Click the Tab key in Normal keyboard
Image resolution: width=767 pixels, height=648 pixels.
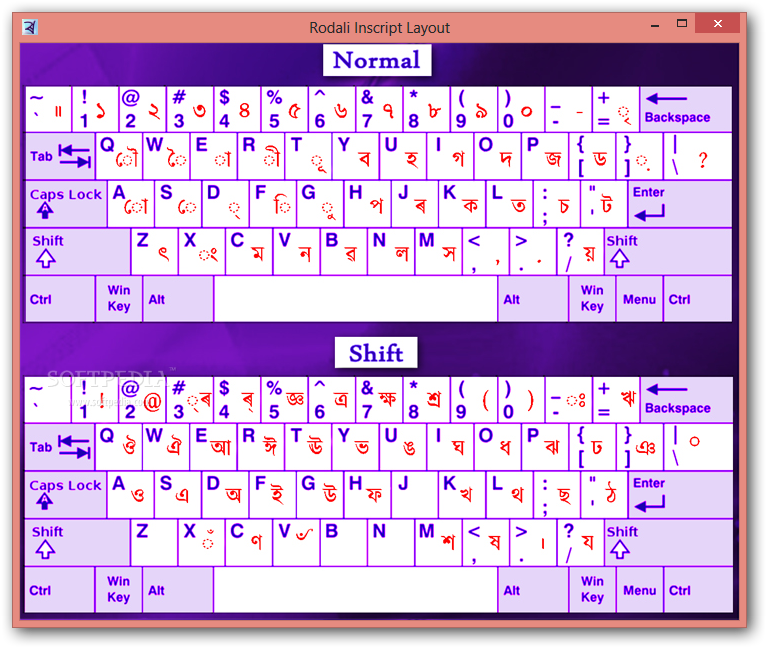[x=60, y=156]
